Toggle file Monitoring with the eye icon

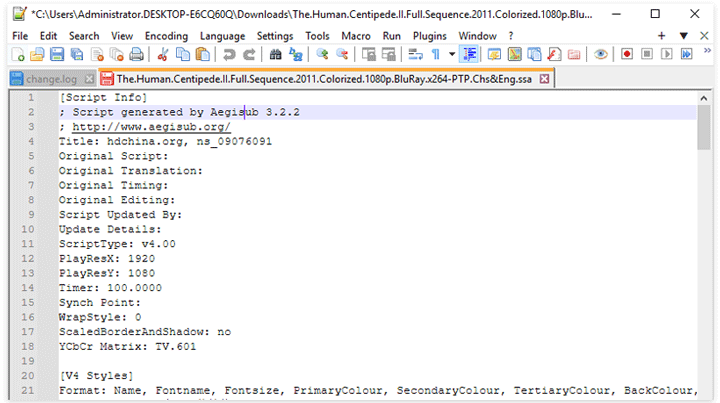[x=600, y=55]
